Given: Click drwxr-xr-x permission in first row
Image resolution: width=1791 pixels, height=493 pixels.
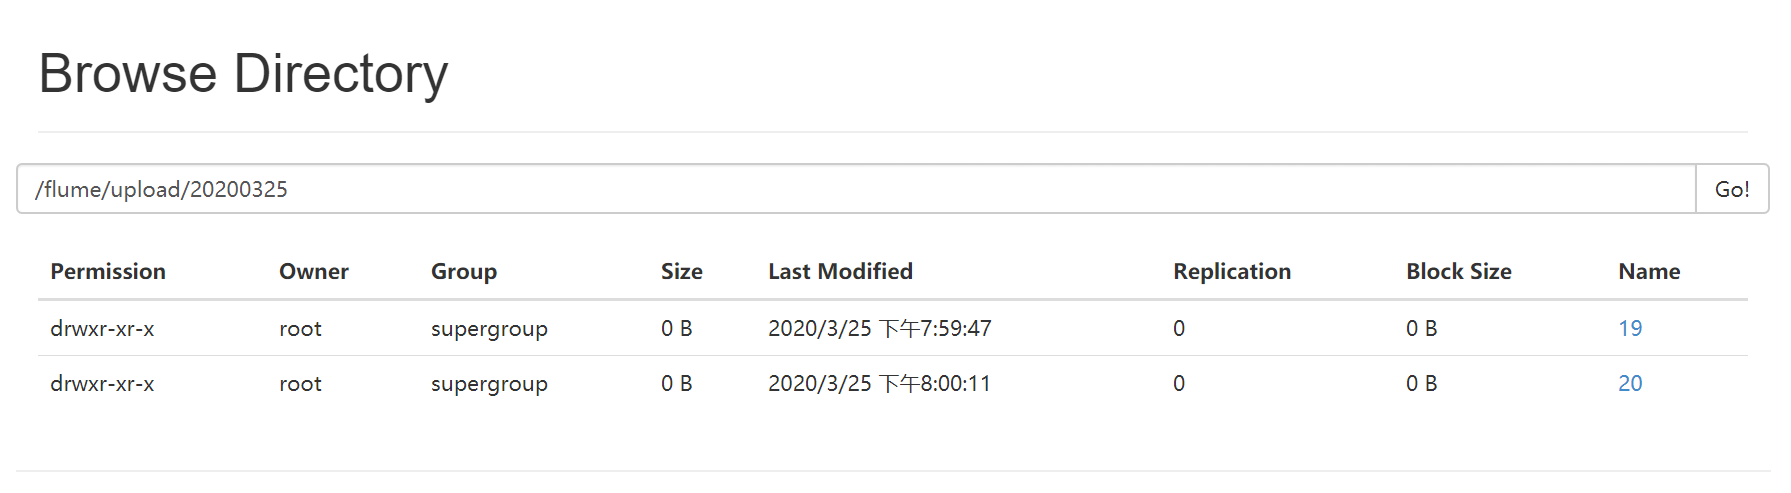Looking at the screenshot, I should (x=102, y=328).
